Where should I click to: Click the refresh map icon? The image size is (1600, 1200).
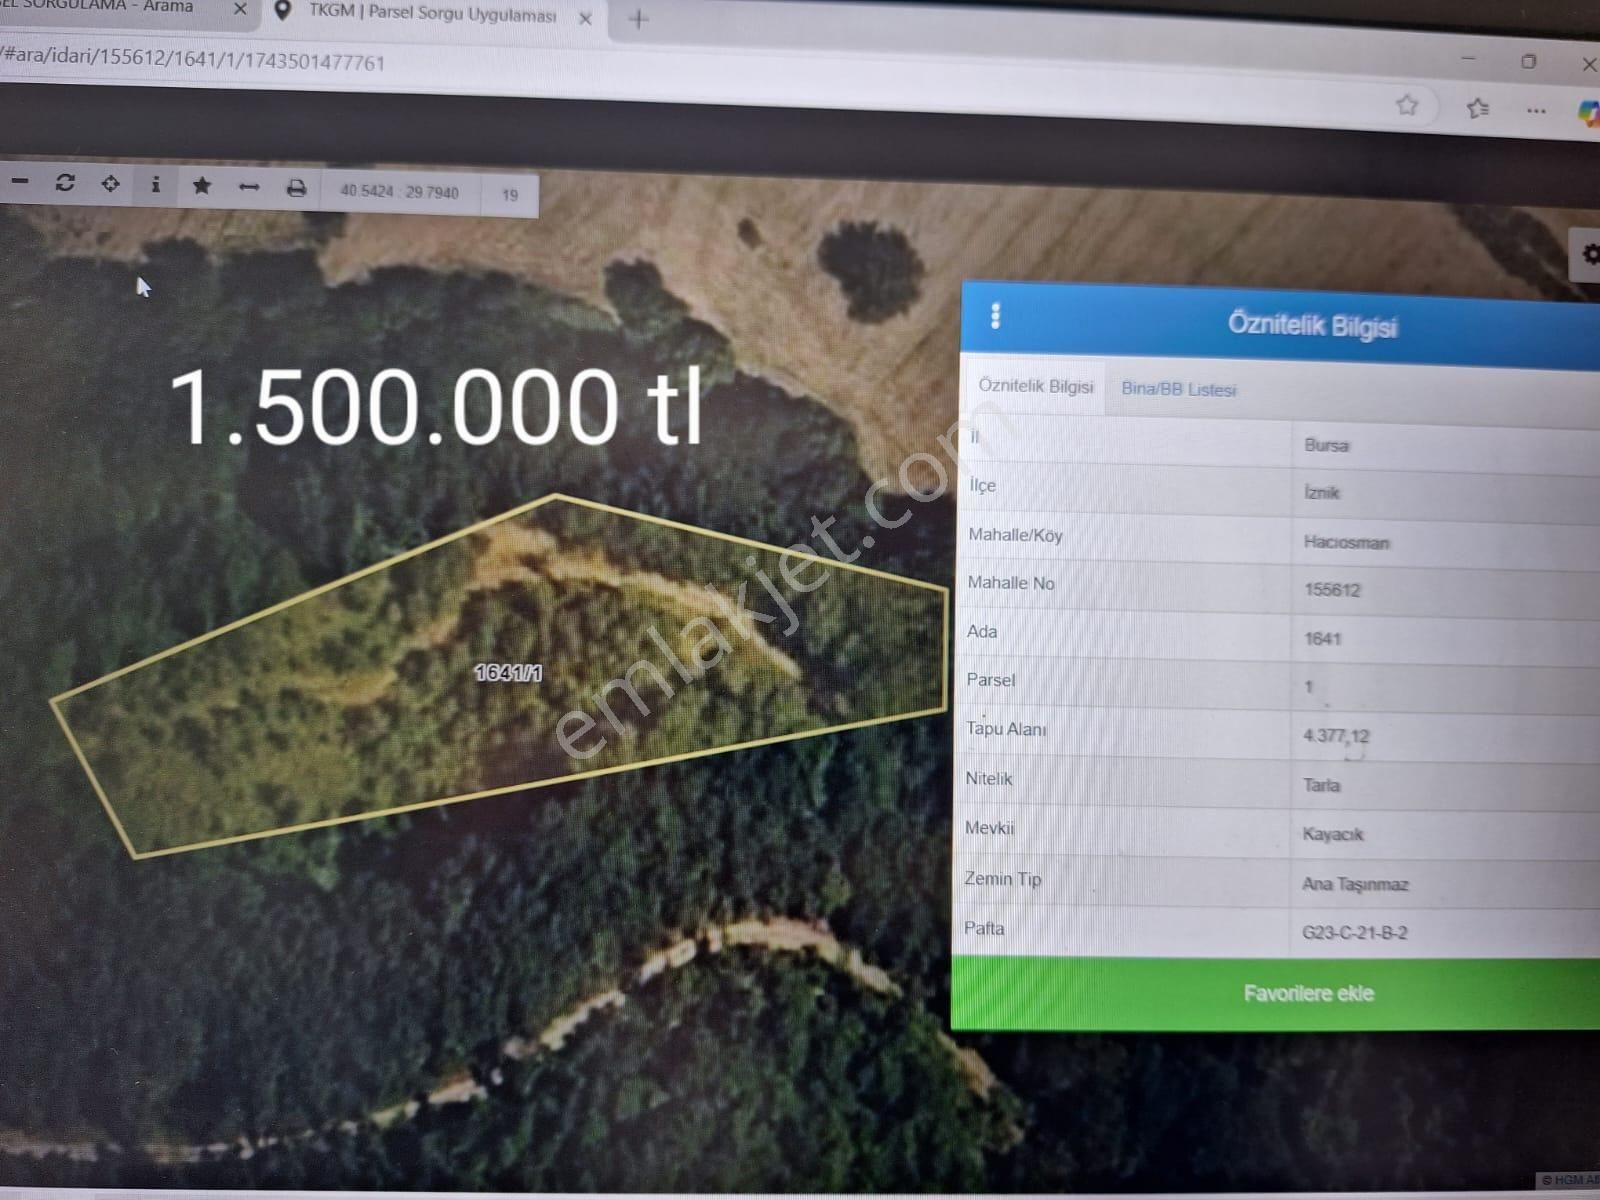(65, 183)
